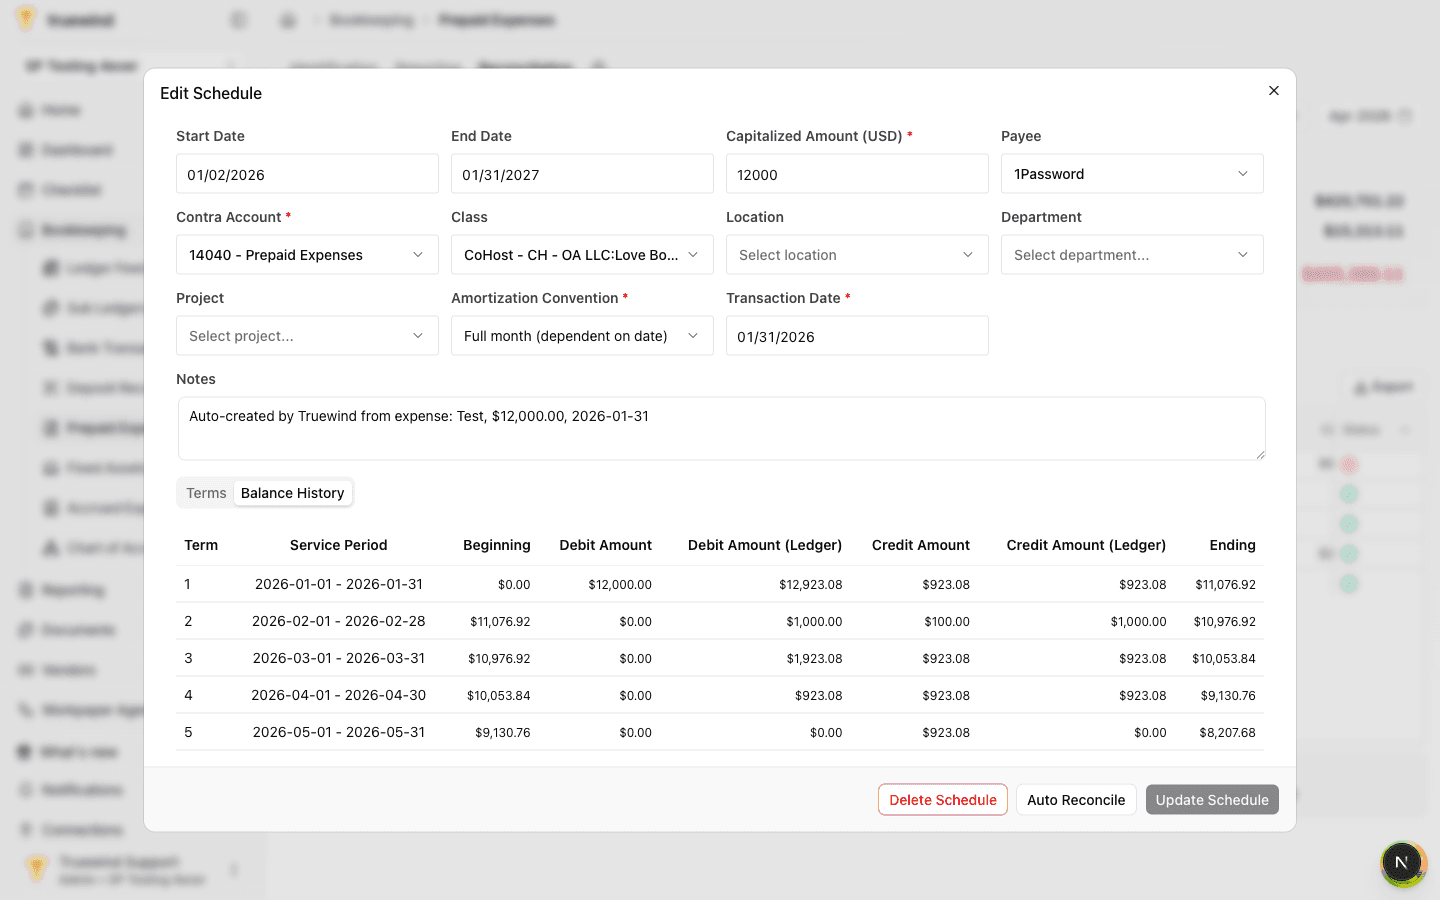This screenshot has height=900, width=1440.
Task: Select service period 2026-02-01 - 2026-02-28
Action: [339, 621]
